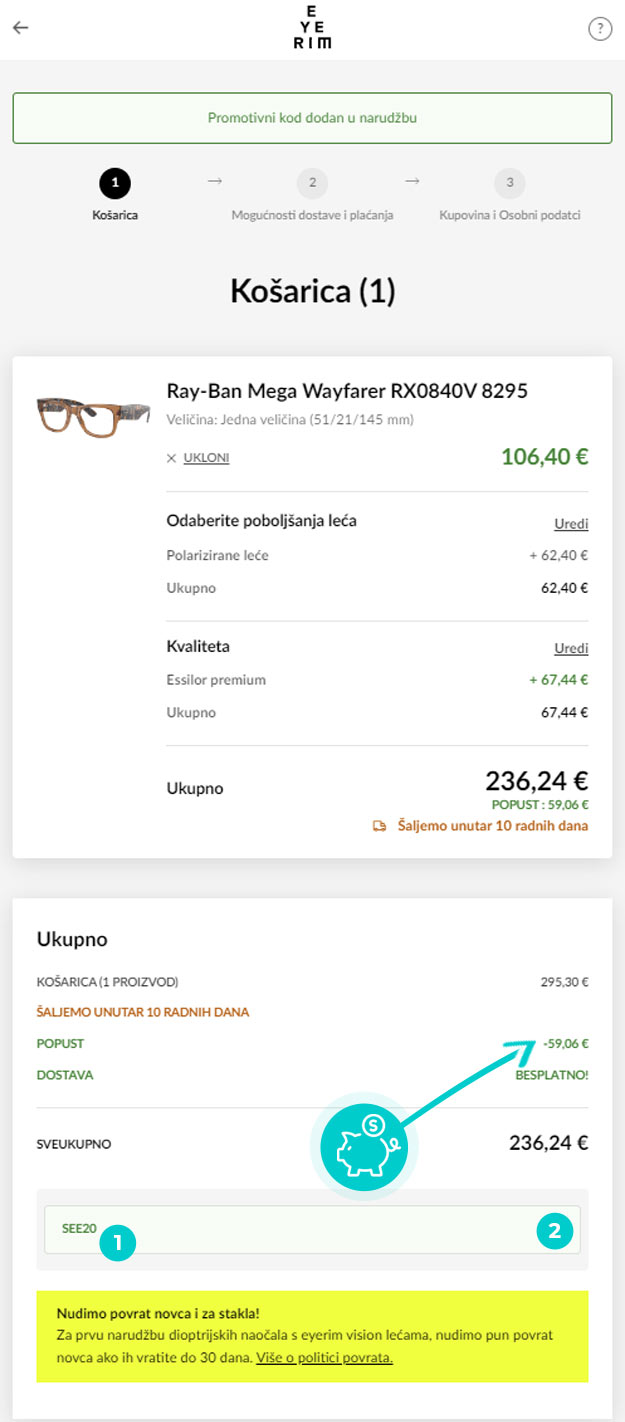Screen dimensions: 625x1422
Task: Go to step 3 Kupovina i Osobni podatci
Action: tap(510, 195)
